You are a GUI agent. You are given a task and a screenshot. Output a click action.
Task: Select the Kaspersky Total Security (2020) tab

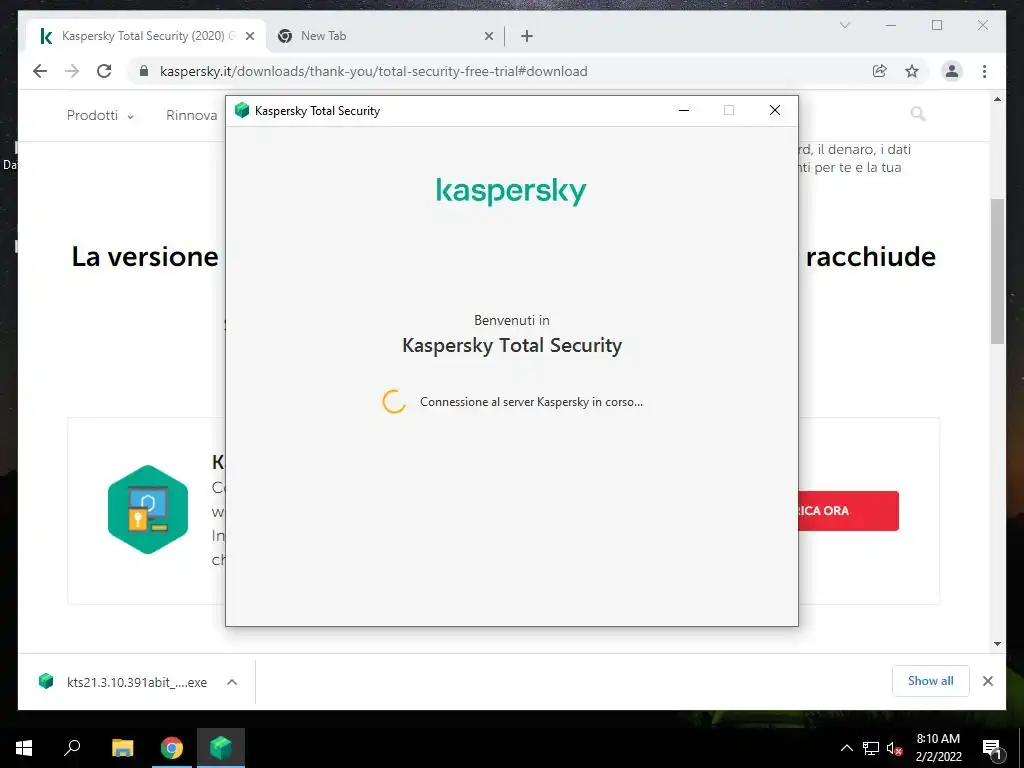pos(146,36)
